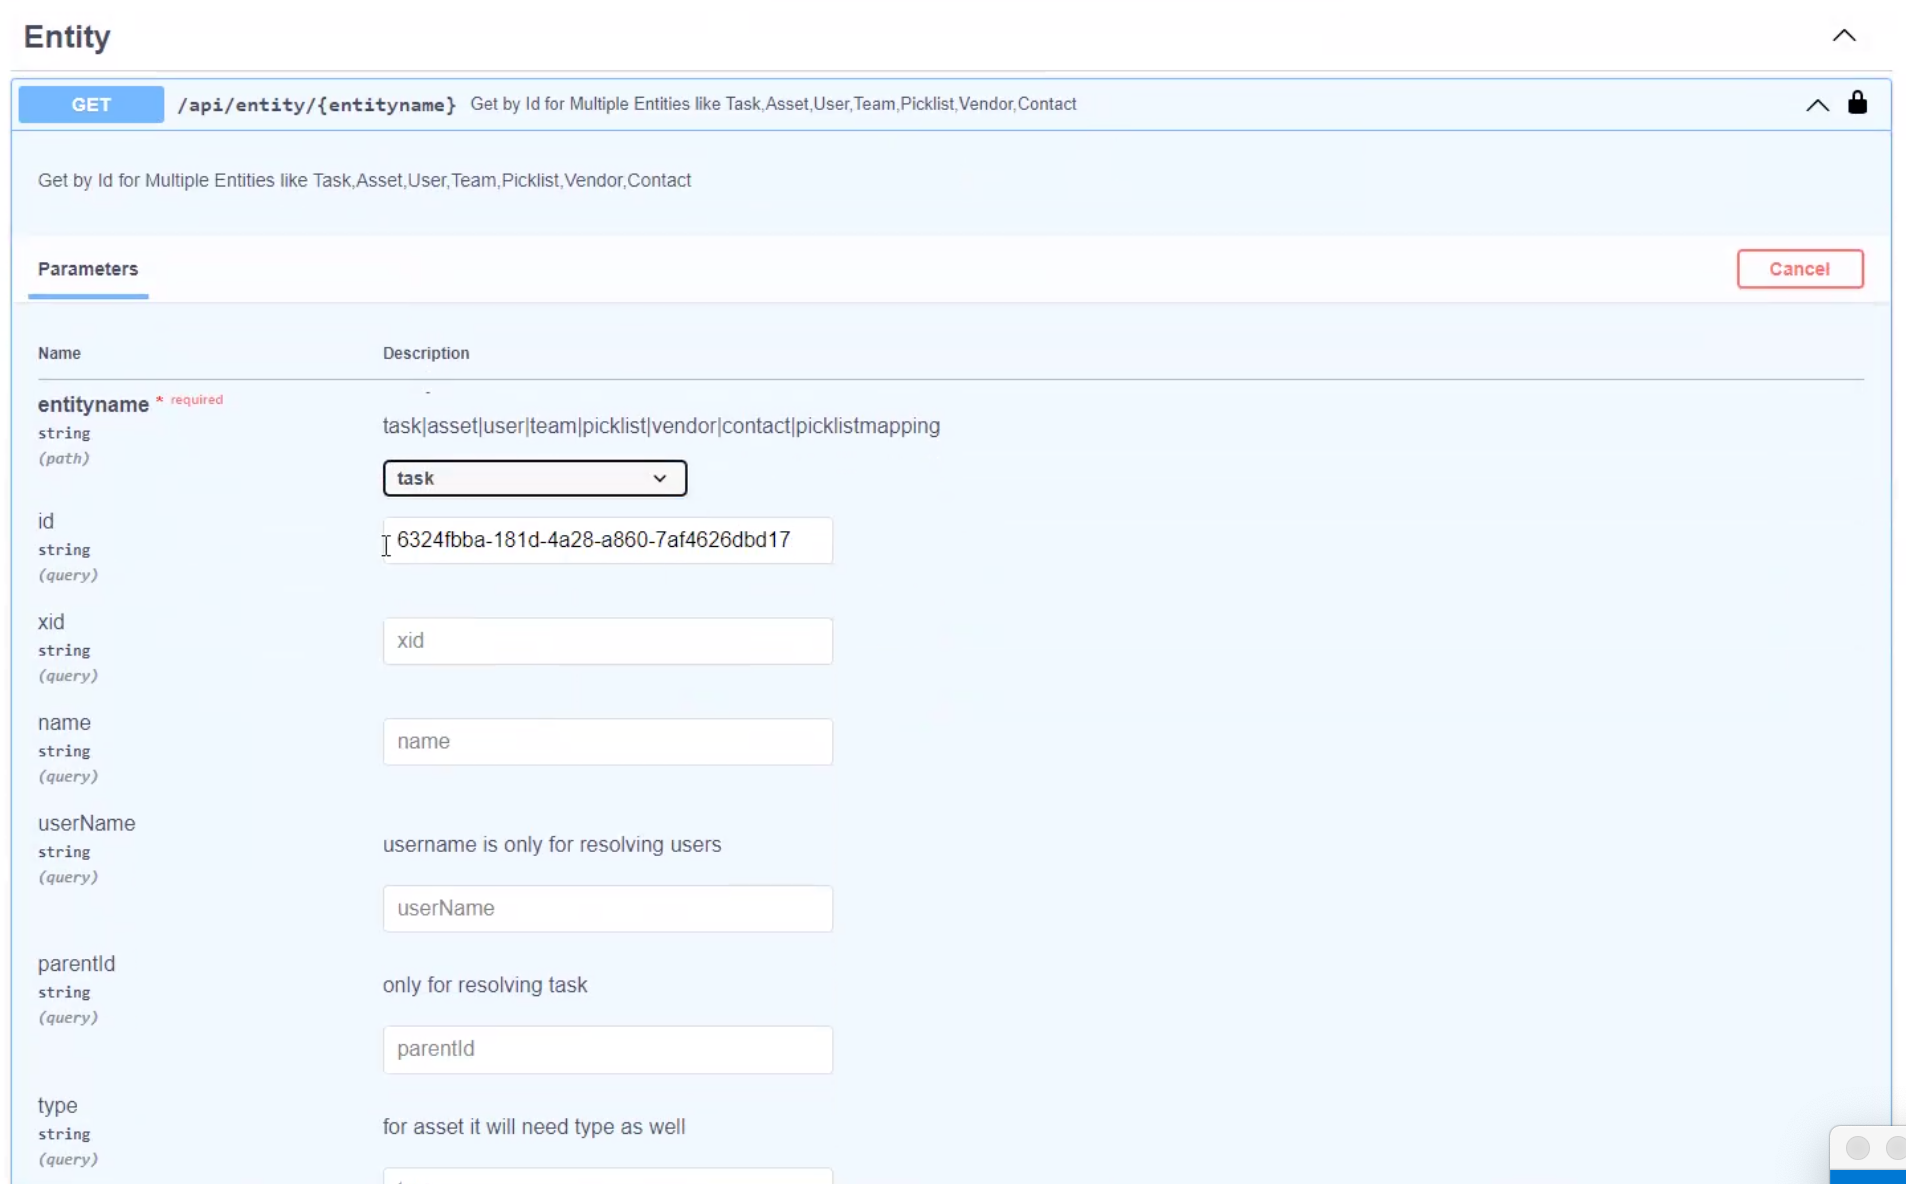Viewport: 1906px width, 1184px height.
Task: Click second gray circle in floating window
Action: [1894, 1148]
